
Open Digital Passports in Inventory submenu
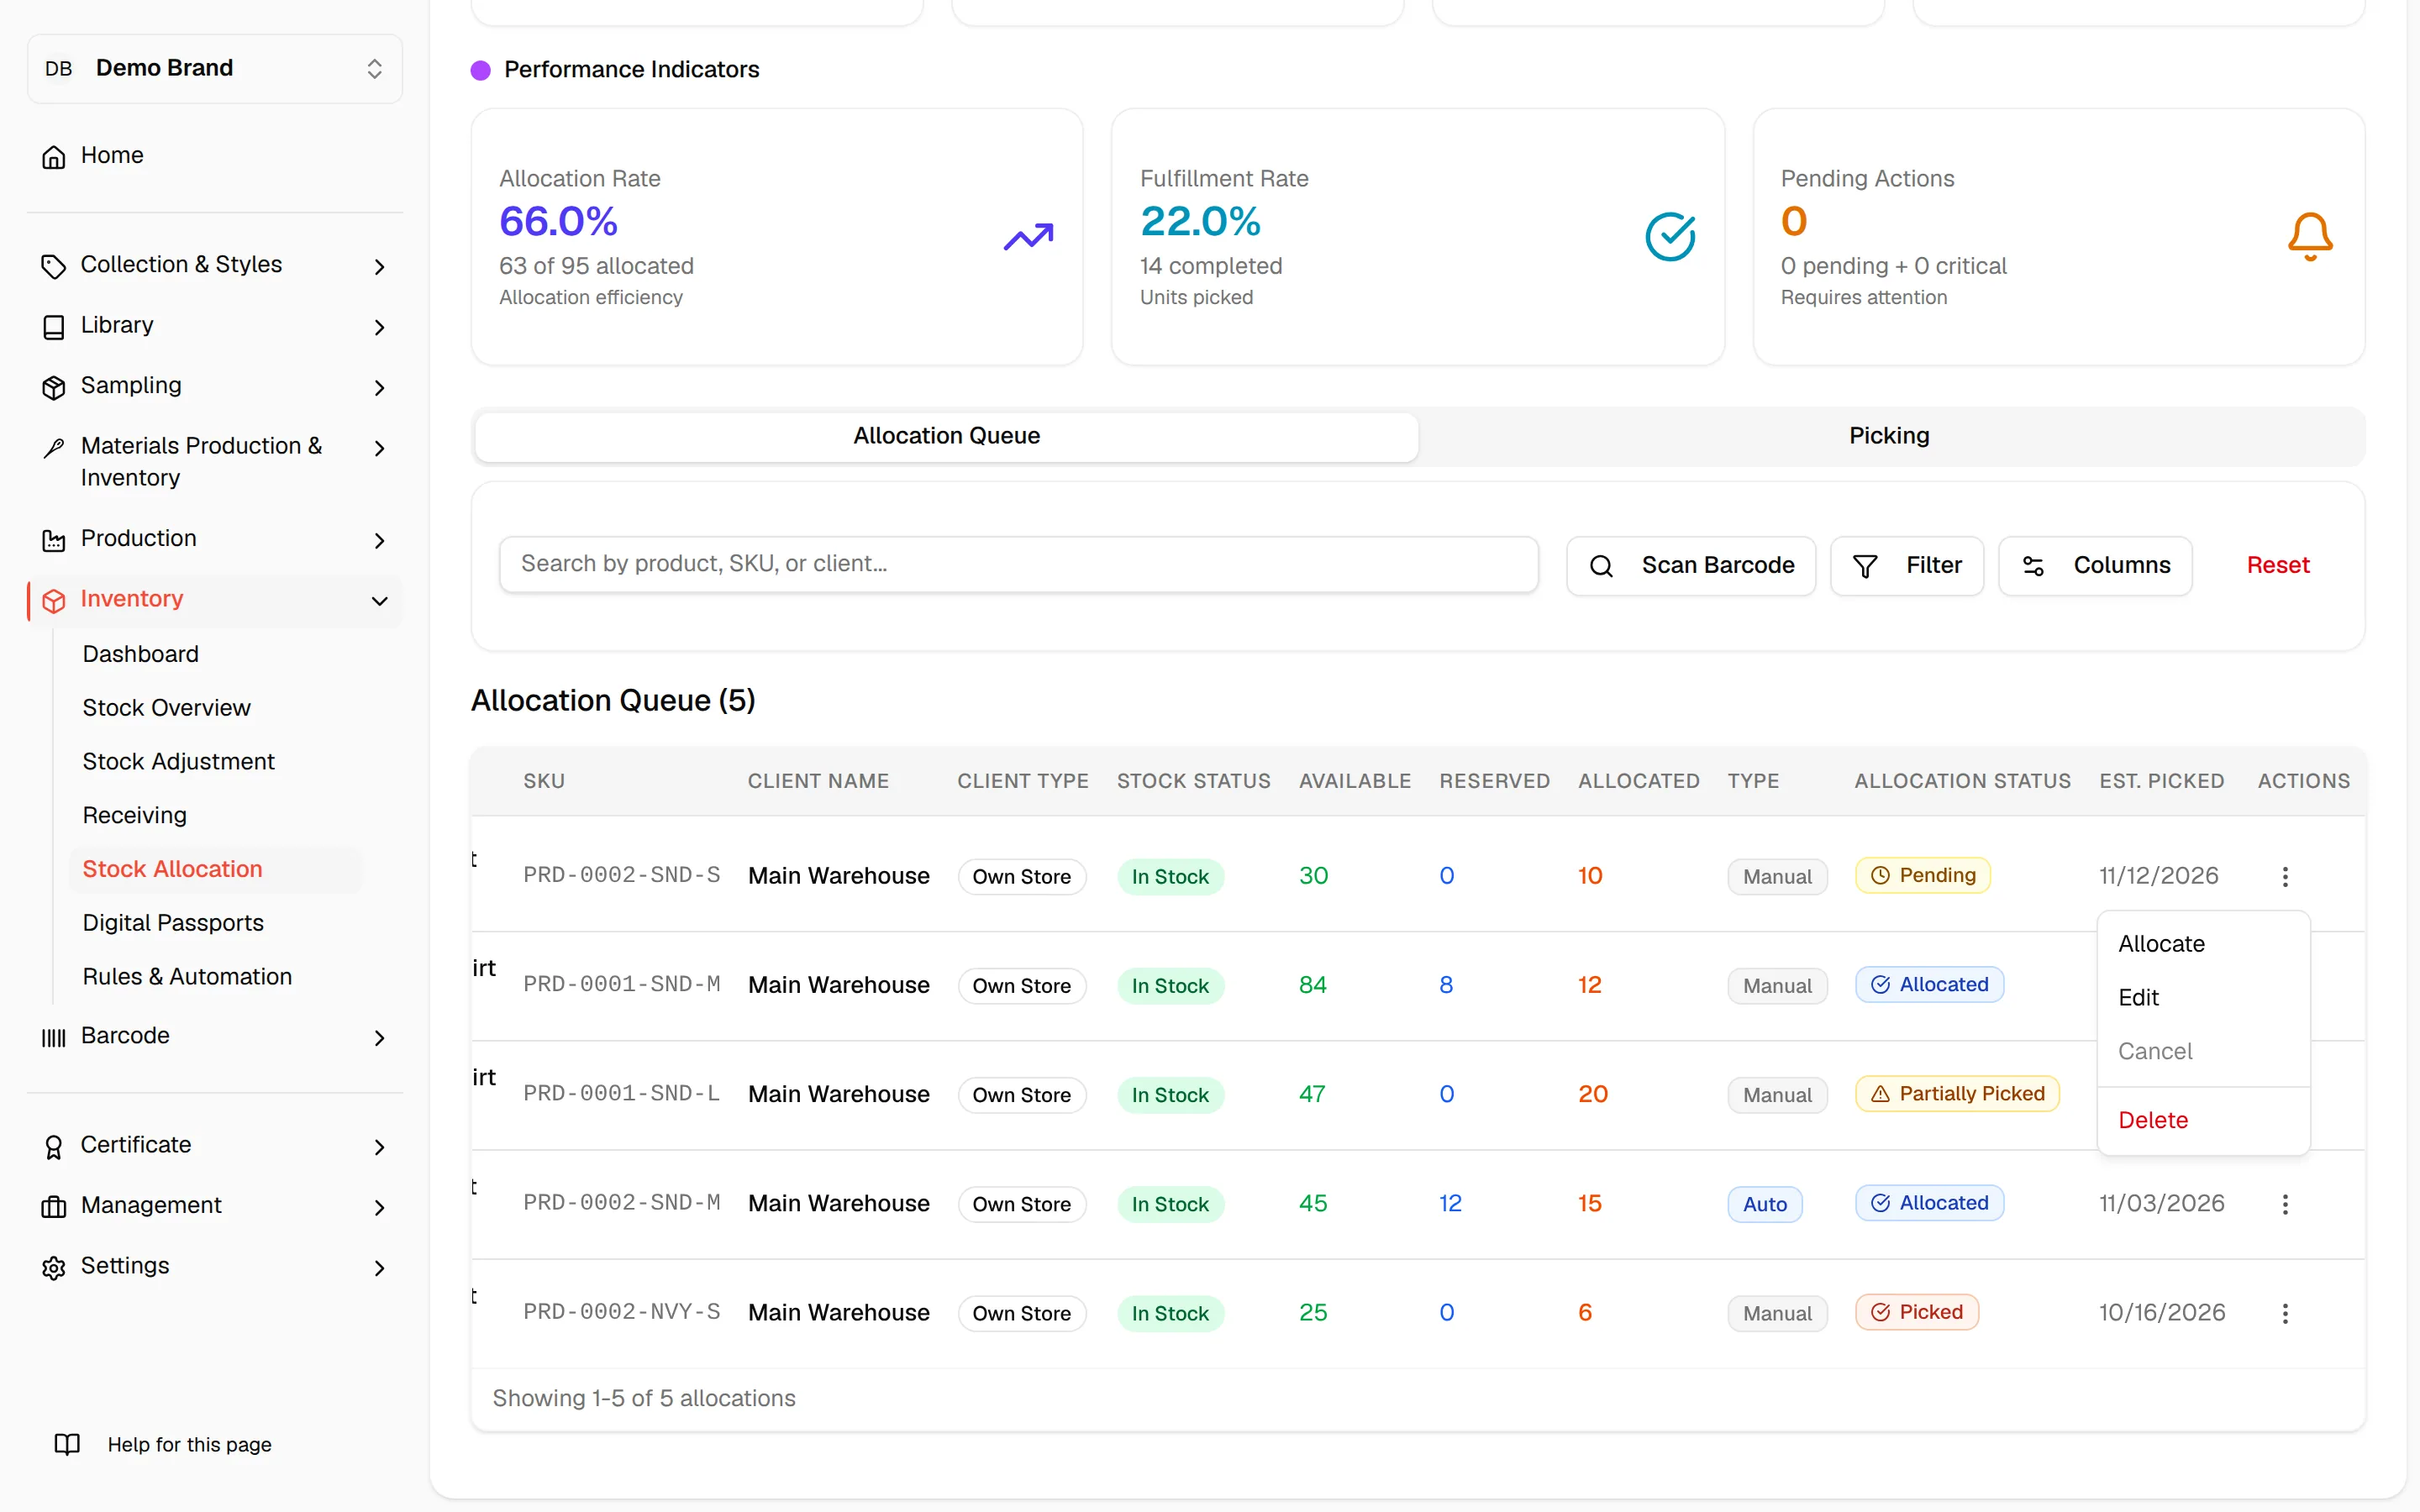click(173, 922)
